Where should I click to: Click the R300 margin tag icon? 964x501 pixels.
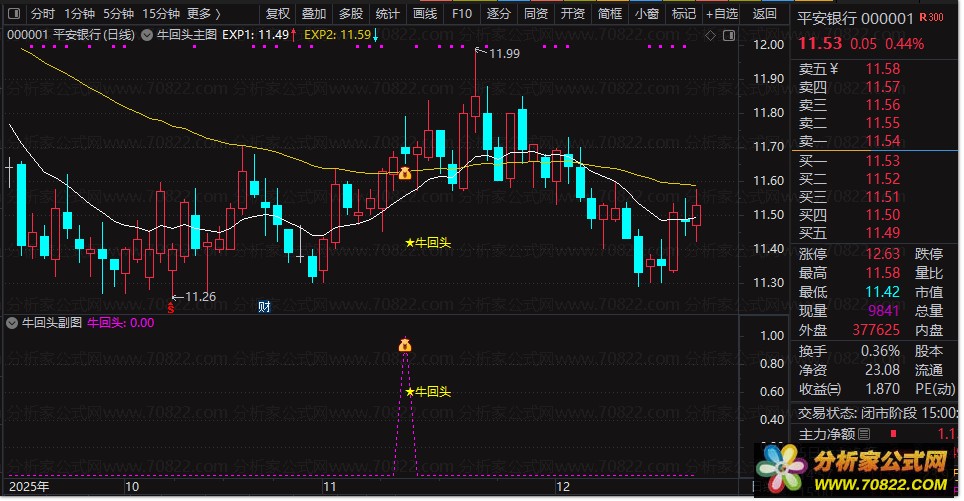click(931, 17)
